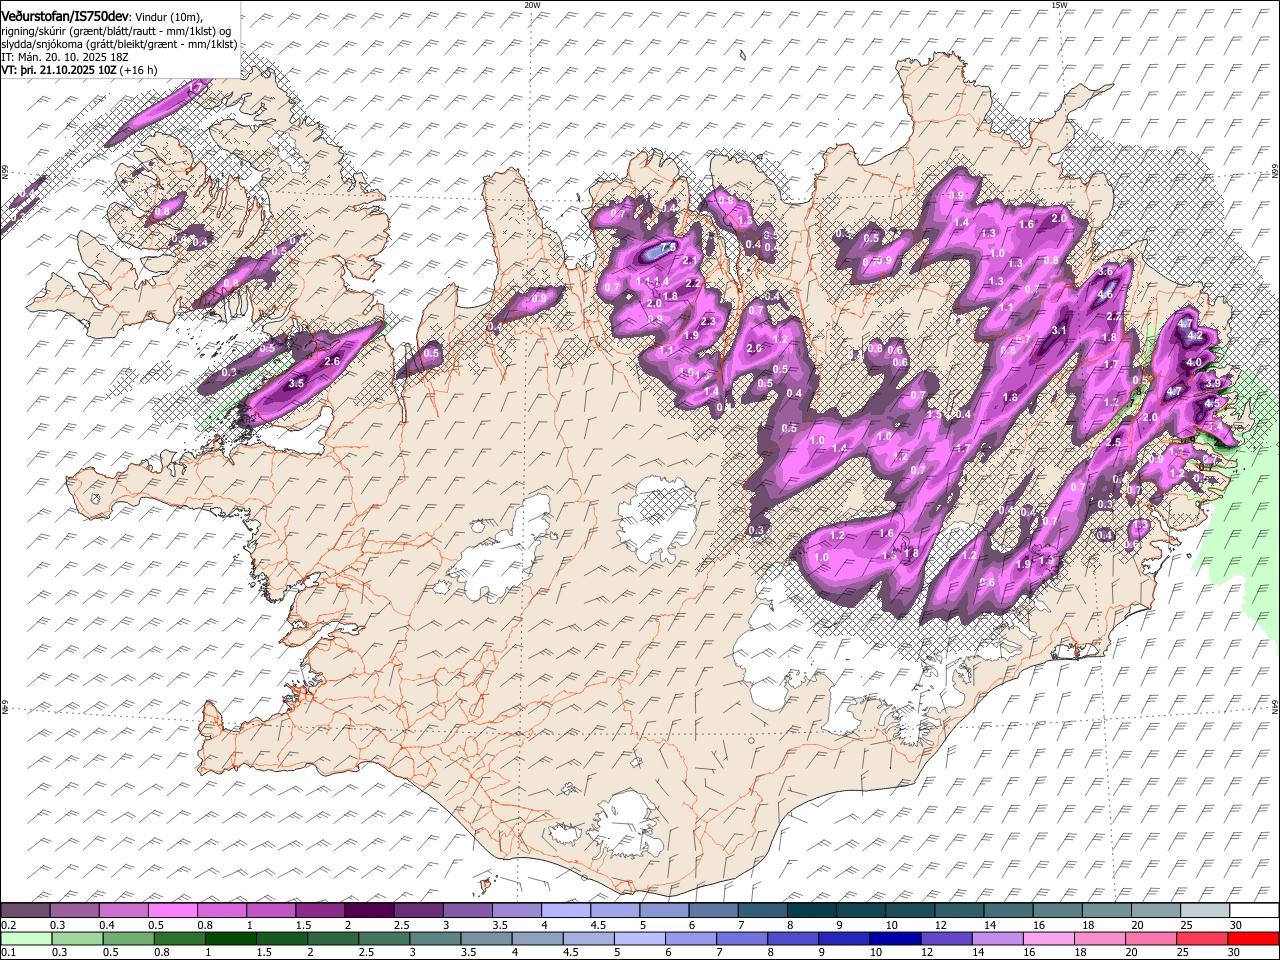Image resolution: width=1280 pixels, height=960 pixels.
Task: Pick the lavender snow legend swatch at 4
Action: click(565, 911)
